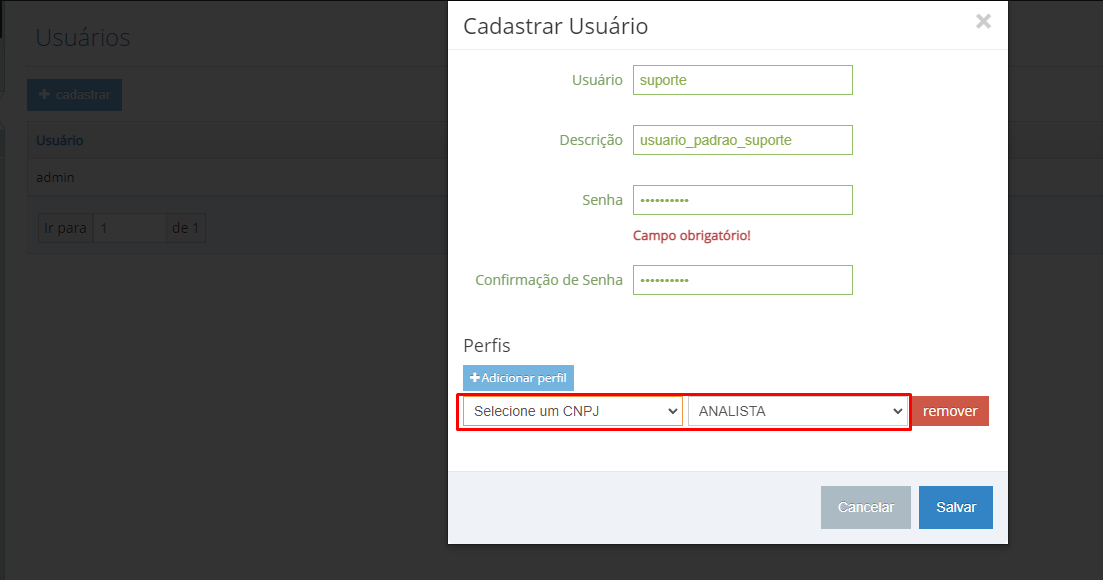The width and height of the screenshot is (1103, 580).
Task: Click the plus icon on Adicionar perfil
Action: pyautogui.click(x=475, y=378)
